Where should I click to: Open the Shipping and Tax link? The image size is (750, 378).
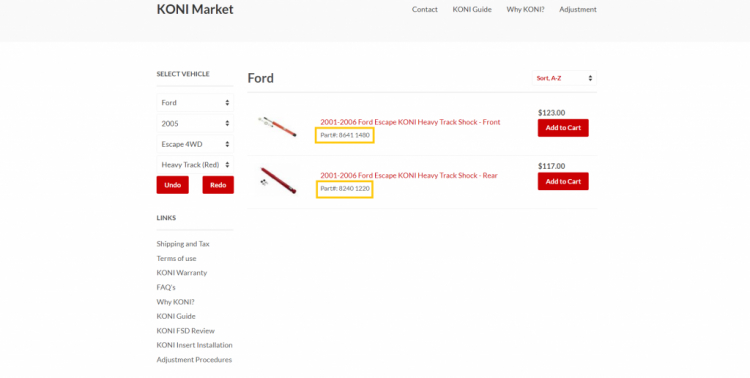(x=183, y=244)
